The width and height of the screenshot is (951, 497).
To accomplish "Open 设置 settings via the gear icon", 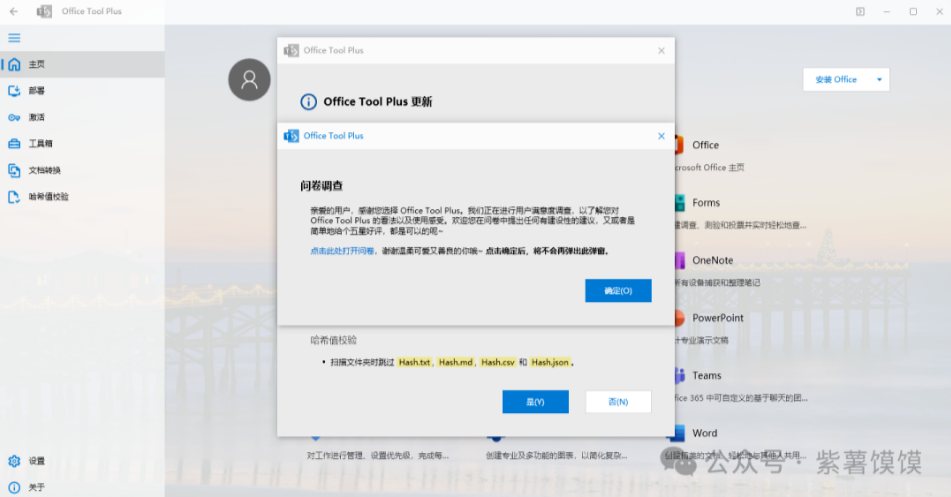I will pos(14,461).
